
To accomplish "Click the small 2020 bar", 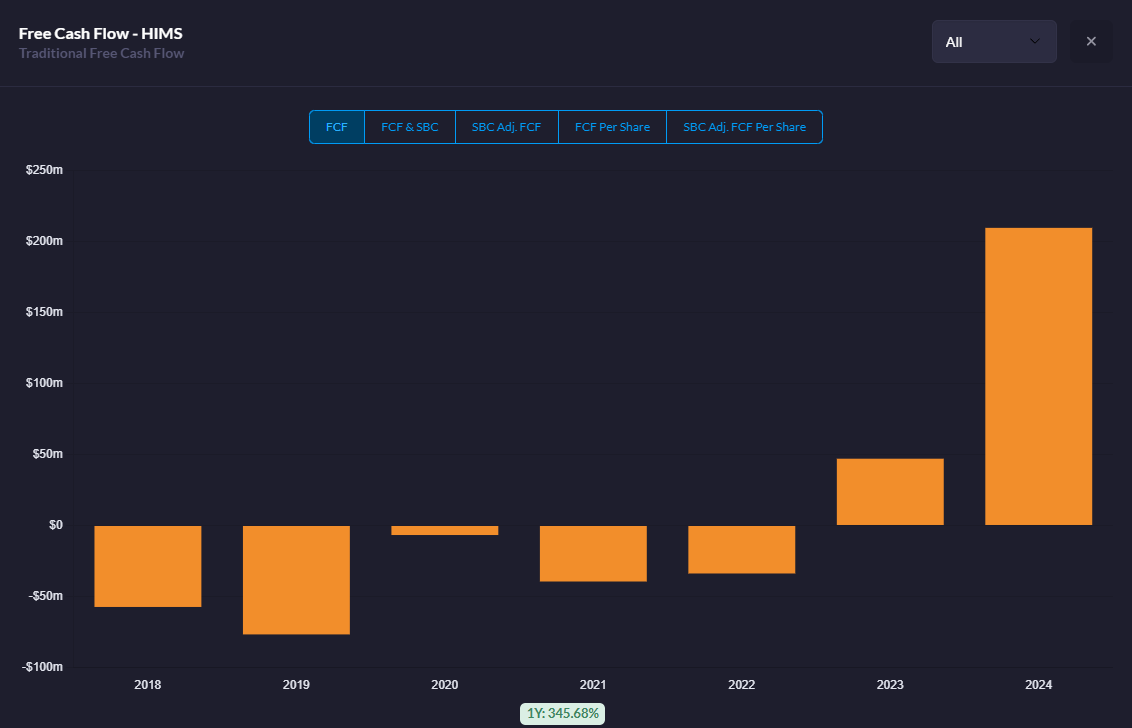I will (445, 530).
